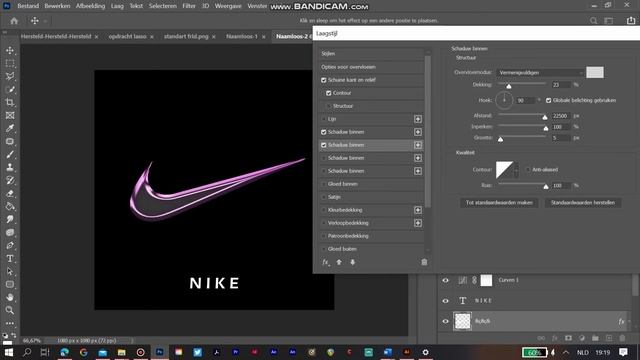Delete effect with Laagstijl trash icon

click(424, 262)
